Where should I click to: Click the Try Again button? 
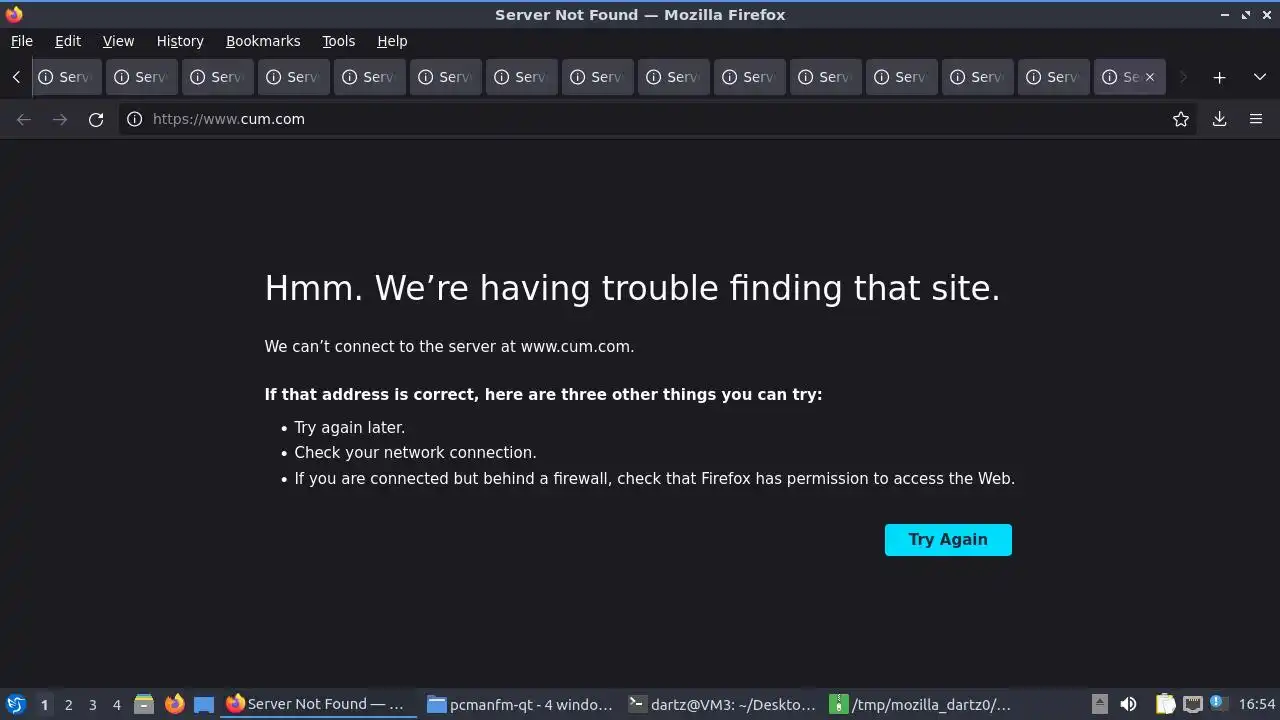(948, 540)
